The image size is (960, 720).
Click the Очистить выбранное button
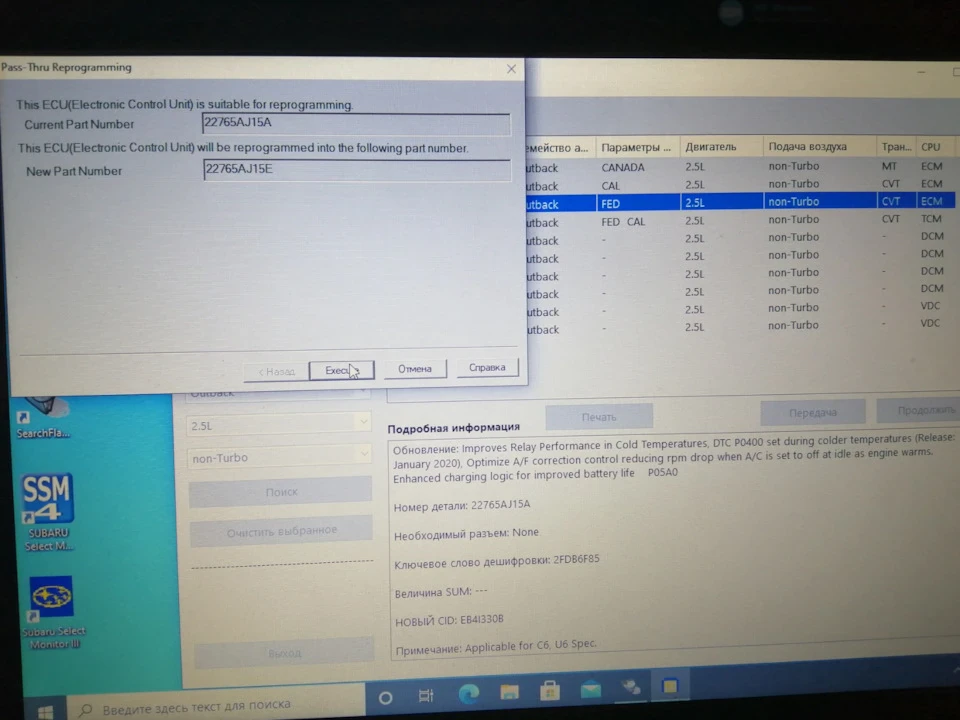[x=282, y=531]
